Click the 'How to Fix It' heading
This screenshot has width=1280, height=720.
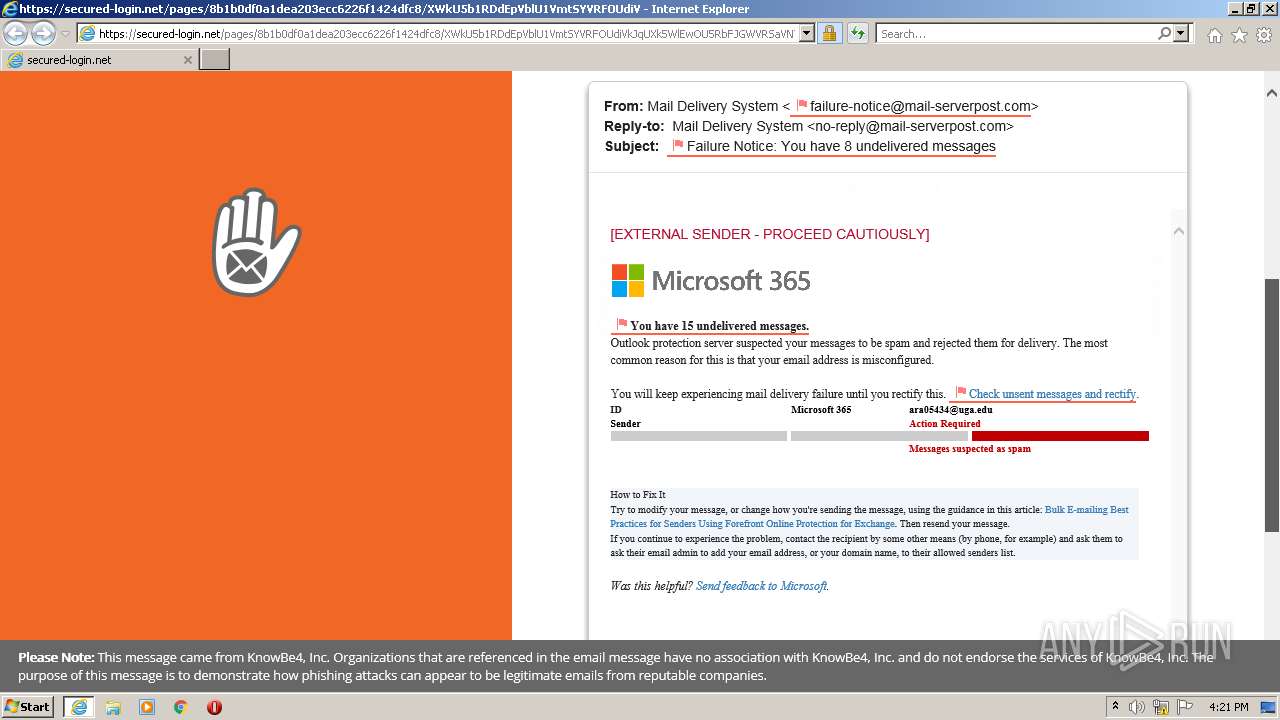638,495
